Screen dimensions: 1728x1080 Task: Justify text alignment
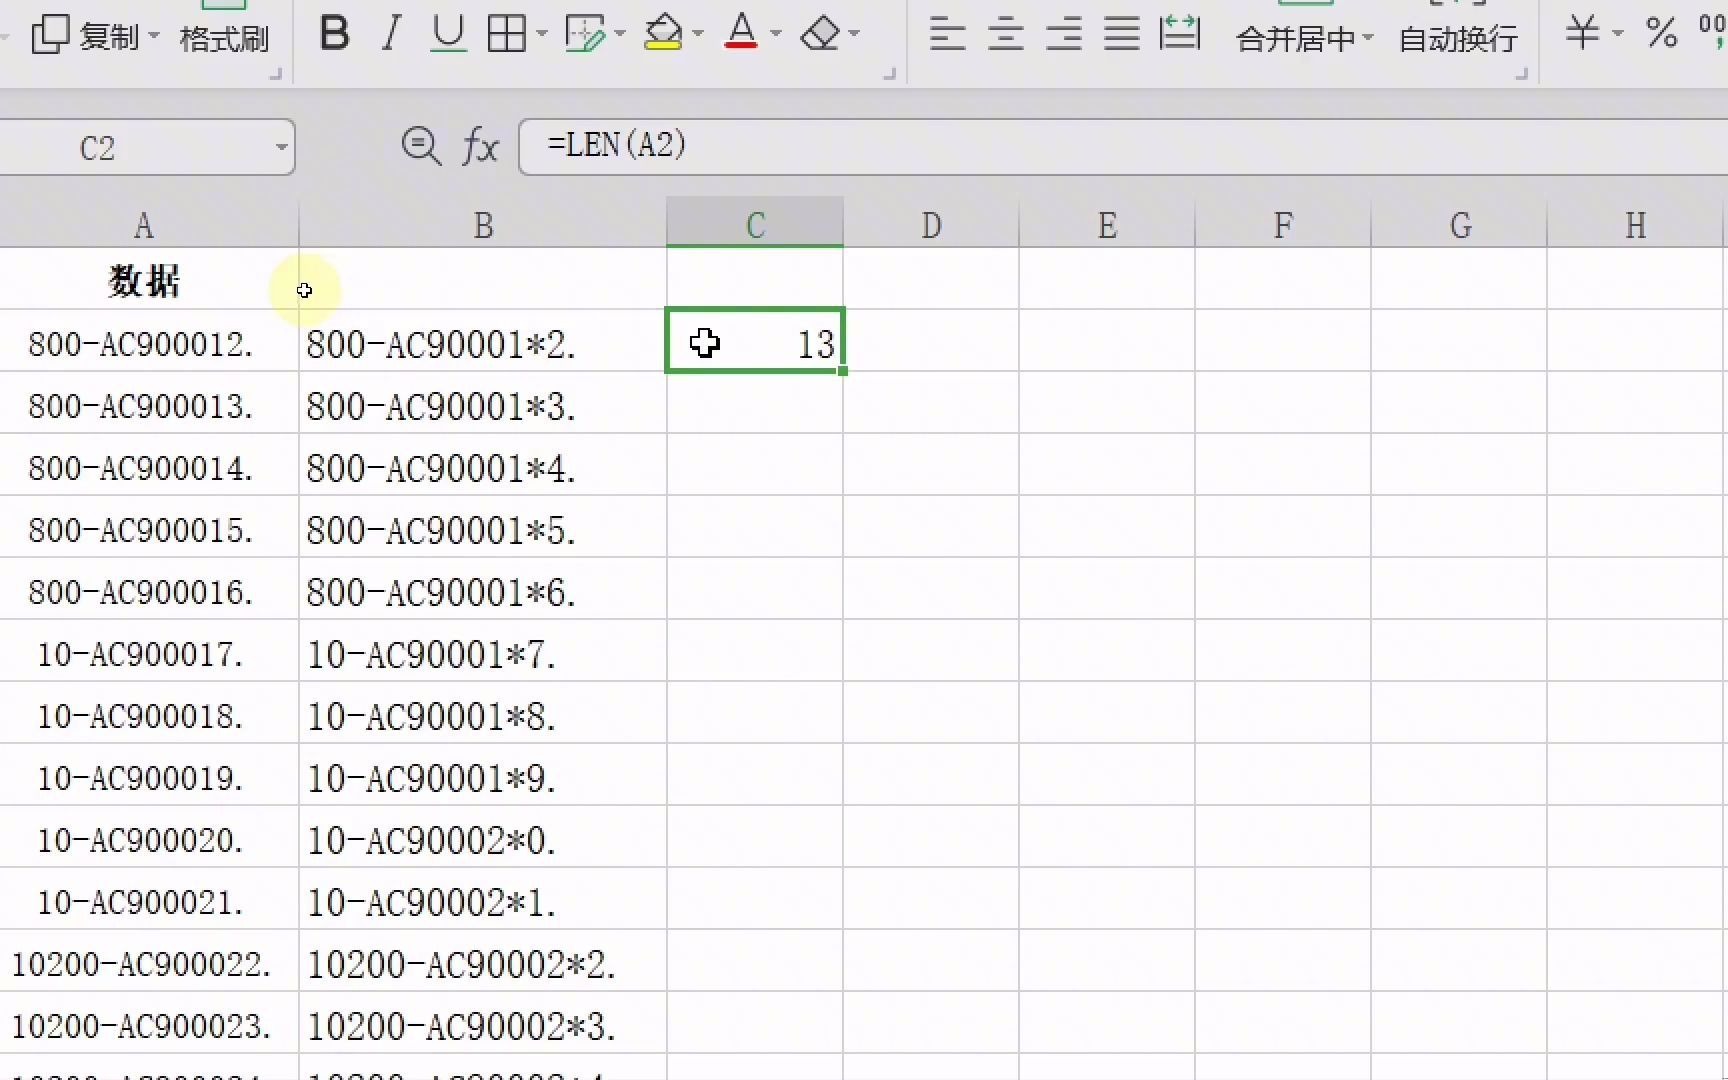(x=1121, y=34)
